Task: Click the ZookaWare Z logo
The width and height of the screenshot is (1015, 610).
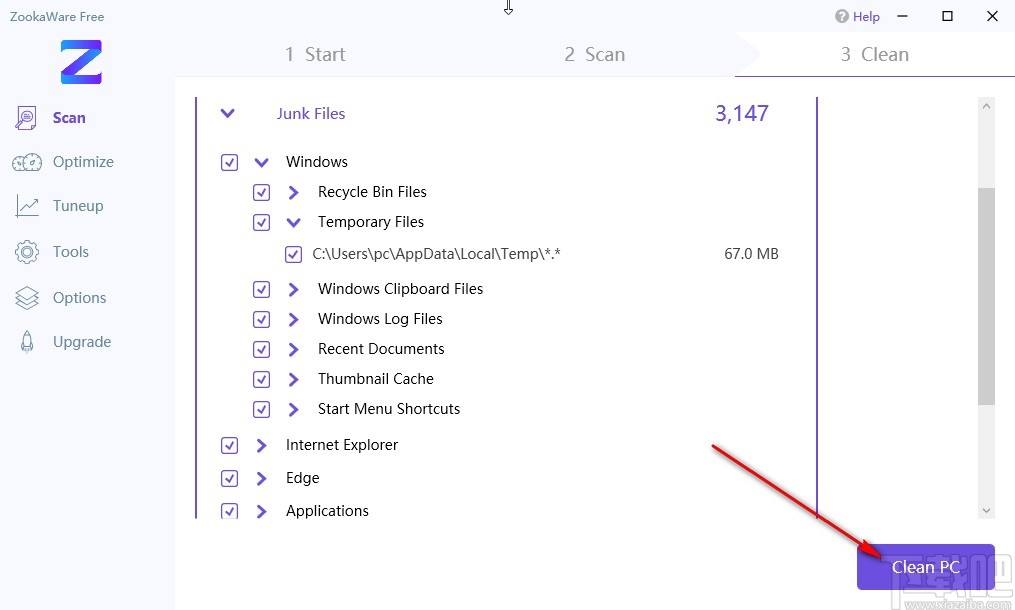Action: [x=81, y=62]
